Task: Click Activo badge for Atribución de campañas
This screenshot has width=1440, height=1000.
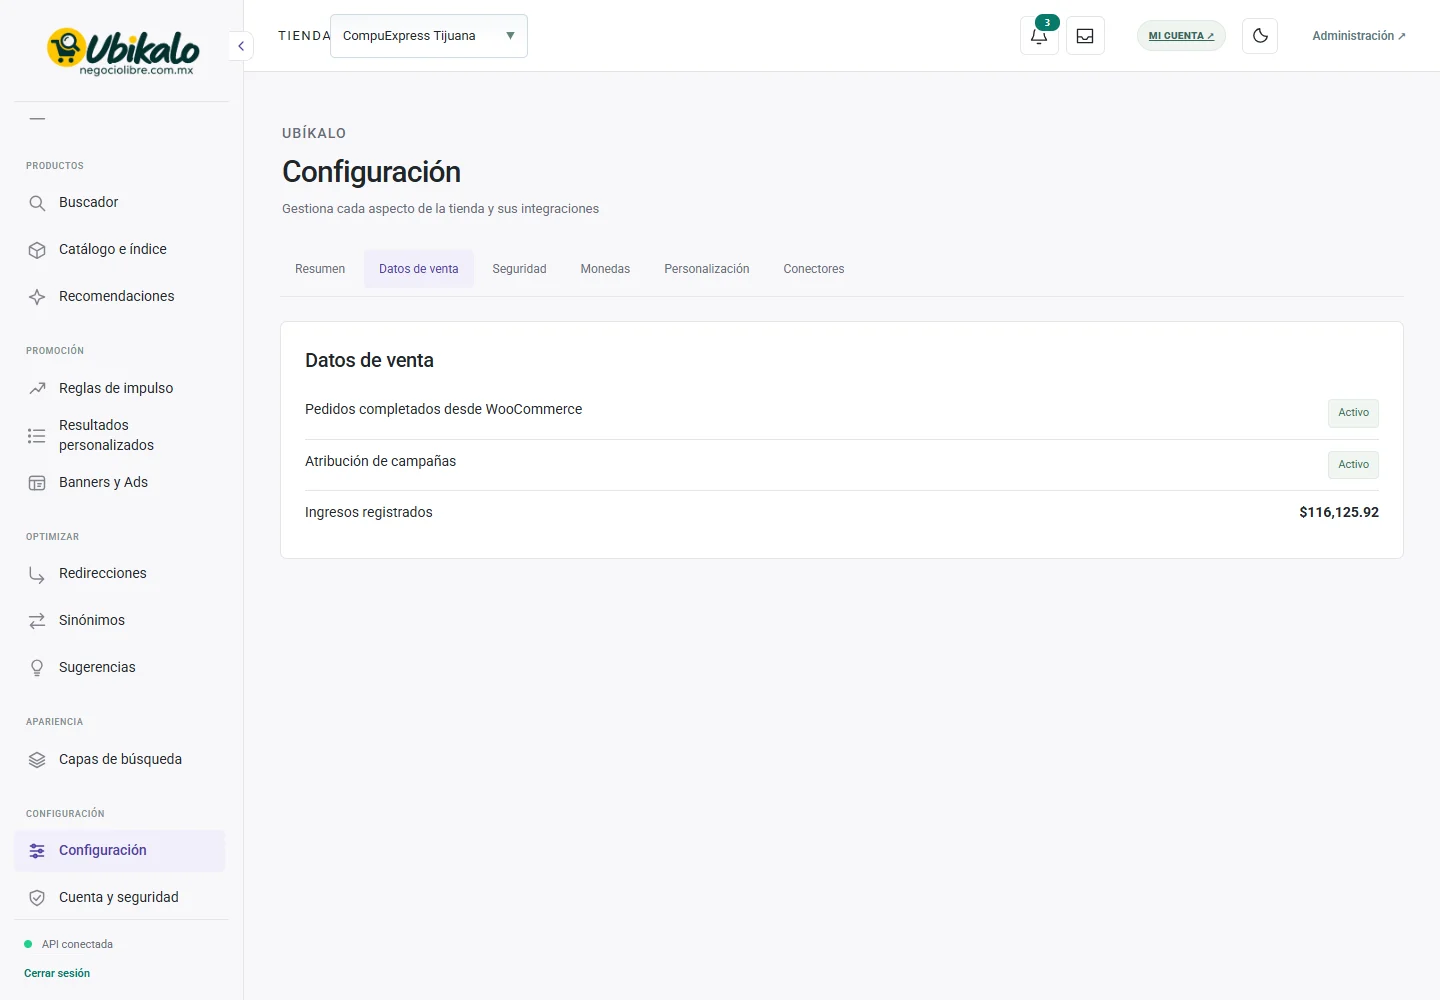Action: (1353, 465)
